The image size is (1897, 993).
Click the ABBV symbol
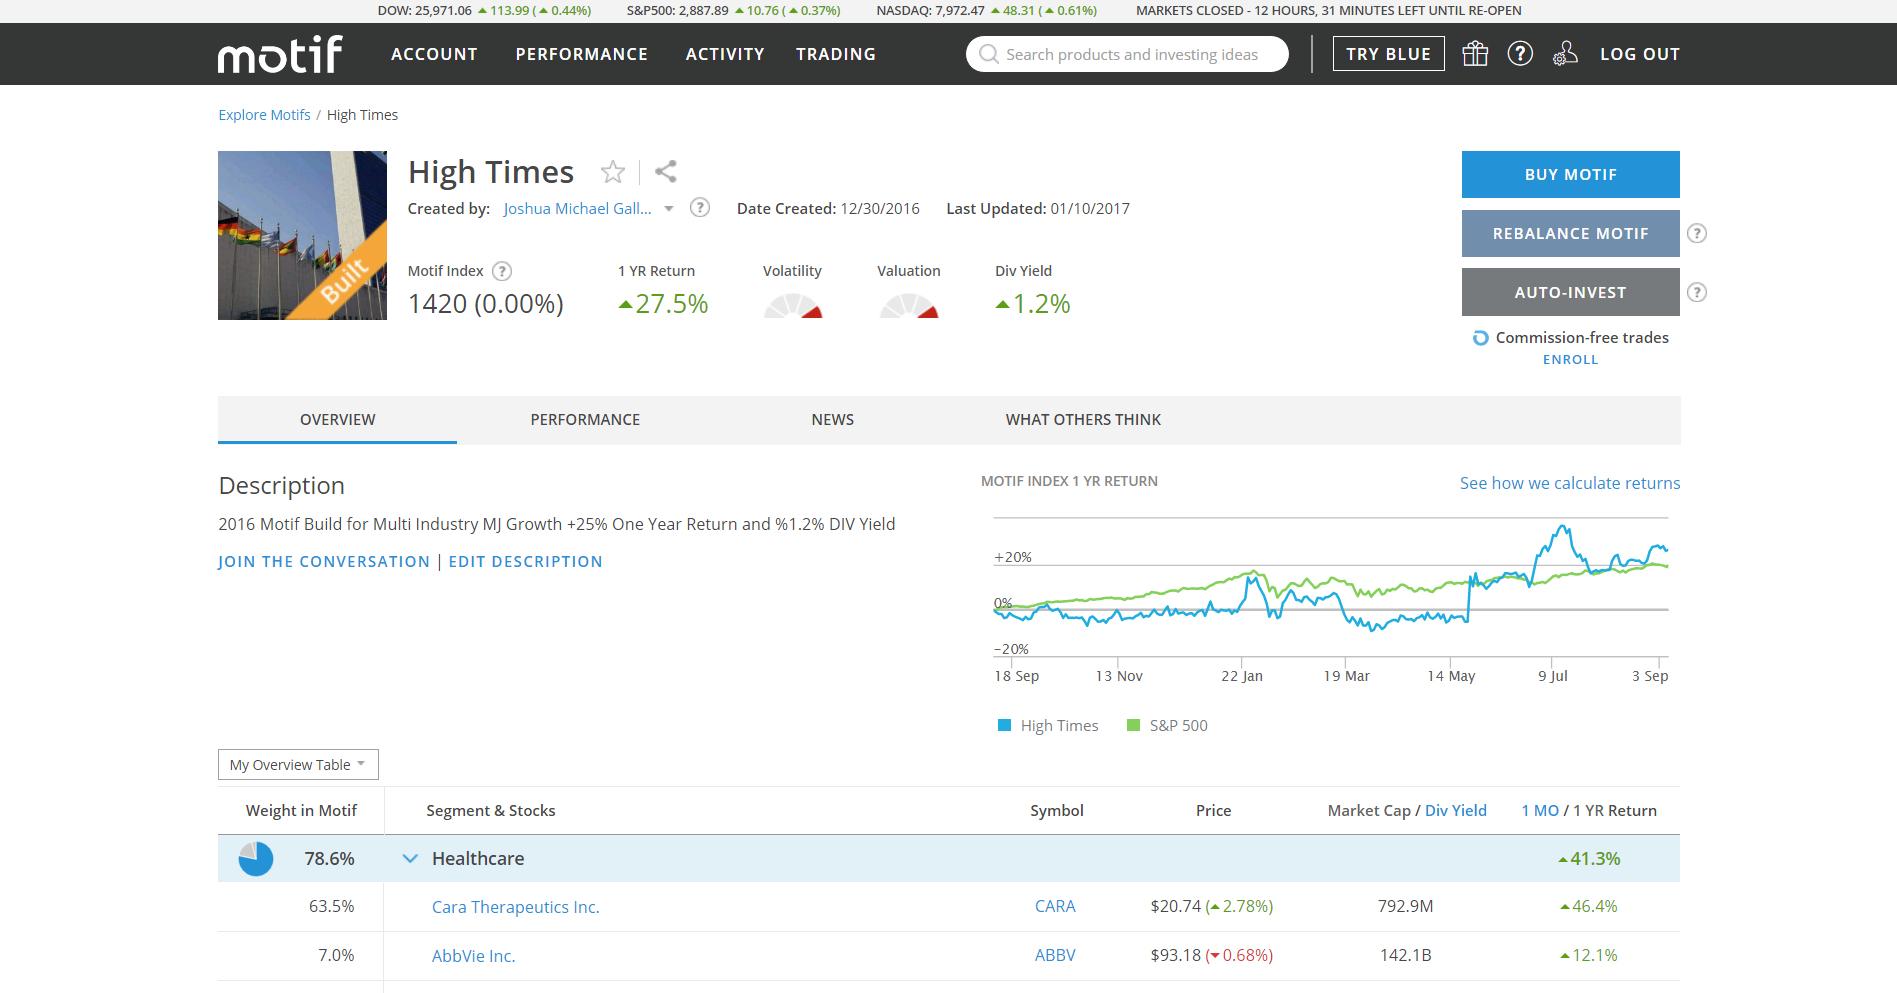tap(1055, 955)
